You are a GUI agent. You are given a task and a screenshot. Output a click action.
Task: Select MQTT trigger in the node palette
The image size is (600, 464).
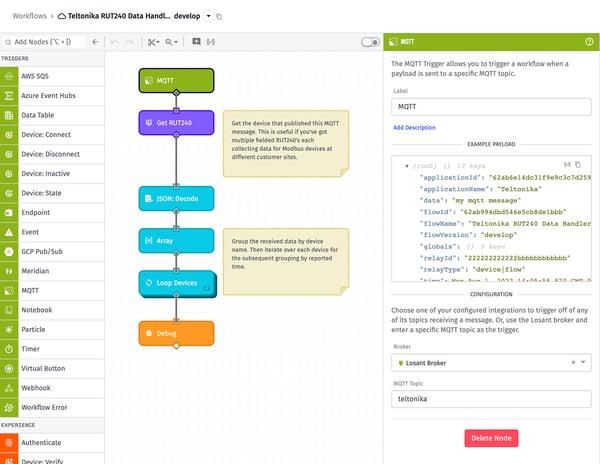coord(52,291)
